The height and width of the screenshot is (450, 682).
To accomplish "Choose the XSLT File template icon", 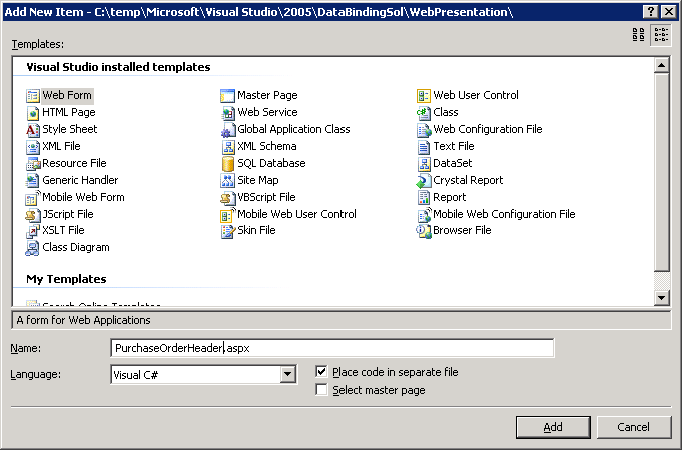I will pos(33,231).
